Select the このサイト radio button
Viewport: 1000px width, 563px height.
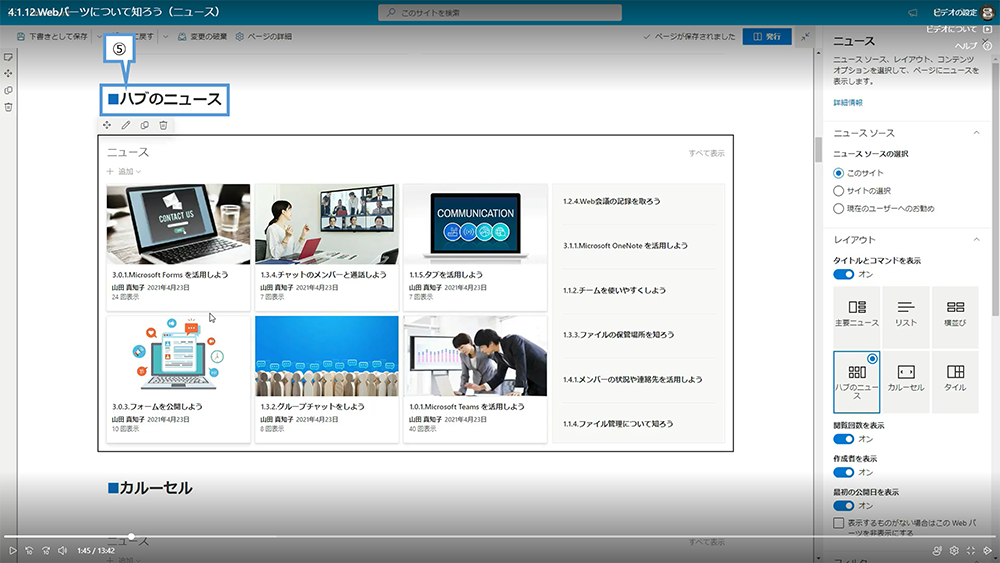pos(839,173)
